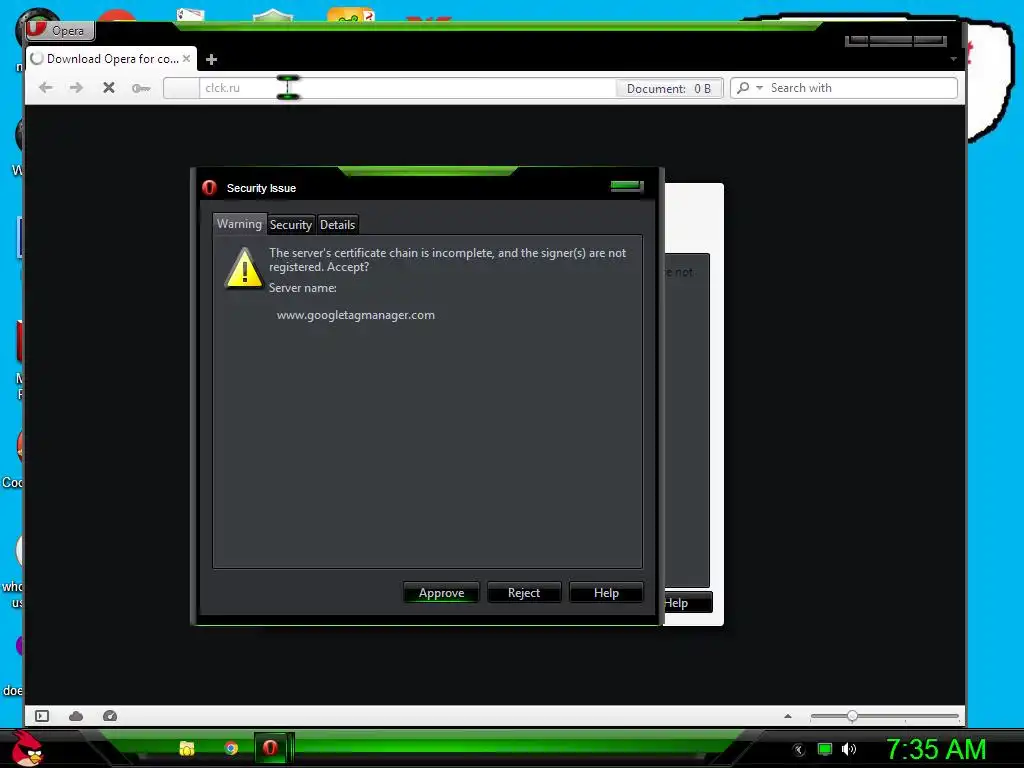1024x768 pixels.
Task: Open the password key wand icon
Action: click(140, 88)
